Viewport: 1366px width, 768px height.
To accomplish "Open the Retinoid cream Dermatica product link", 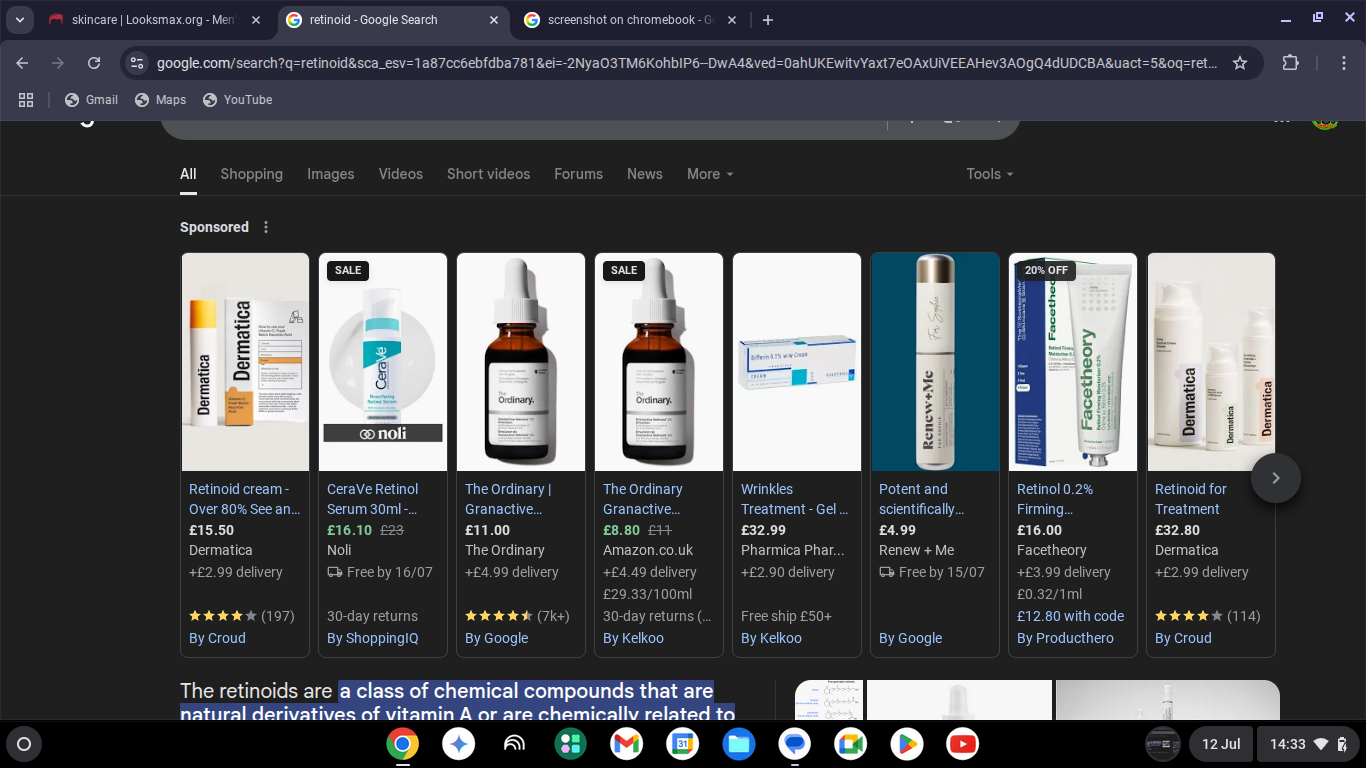I will 244,499.
